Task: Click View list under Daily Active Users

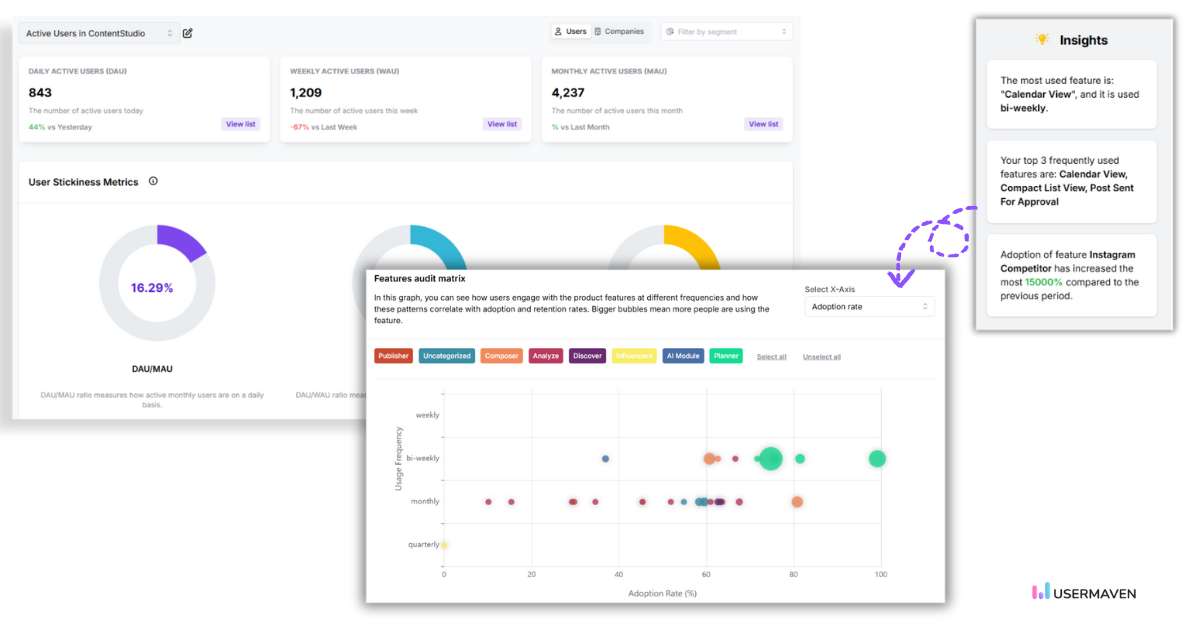Action: tap(241, 124)
